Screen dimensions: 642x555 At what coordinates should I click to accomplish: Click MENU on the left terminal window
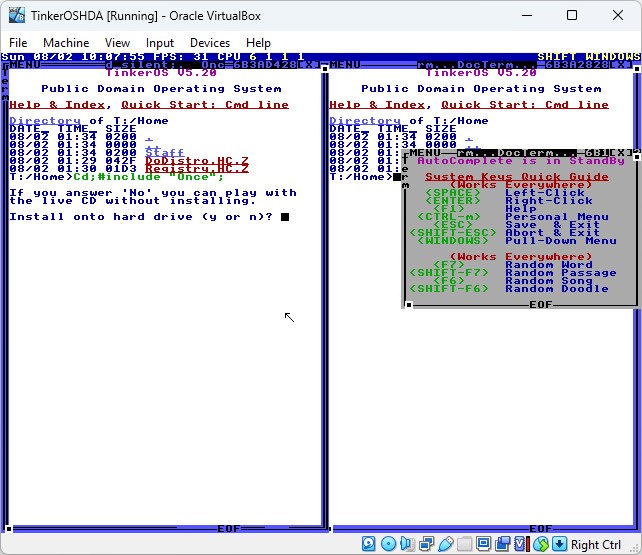[x=25, y=65]
